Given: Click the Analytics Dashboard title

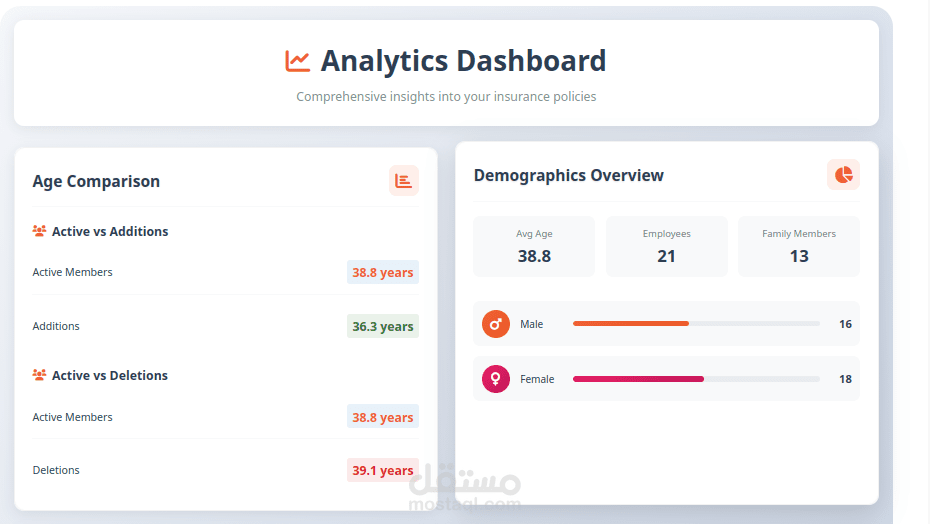Looking at the screenshot, I should click(x=463, y=61).
